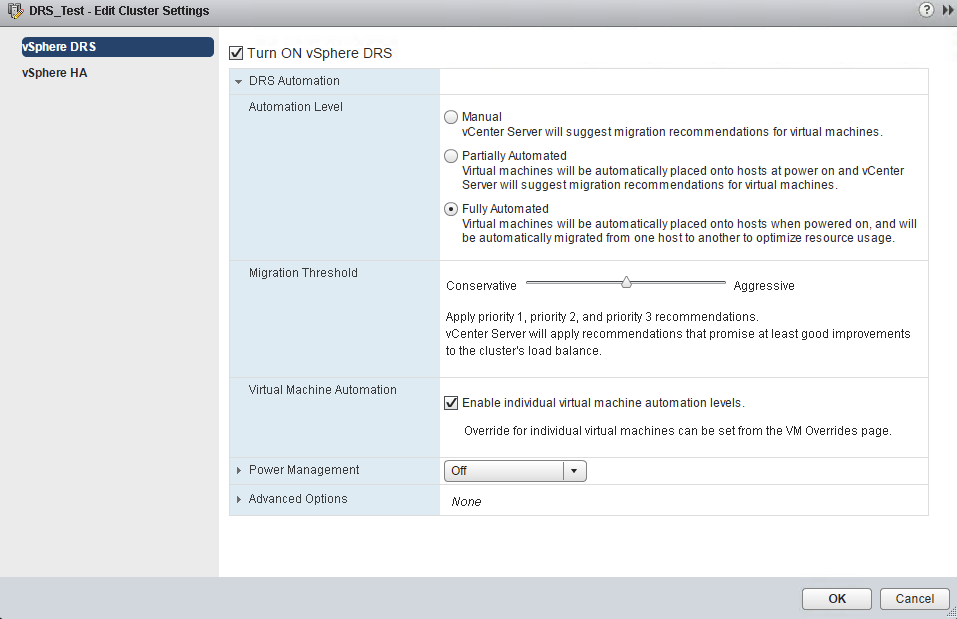Click the DRS_Test - Edit Cluster Settings title
This screenshot has width=957, height=619.
(119, 10)
